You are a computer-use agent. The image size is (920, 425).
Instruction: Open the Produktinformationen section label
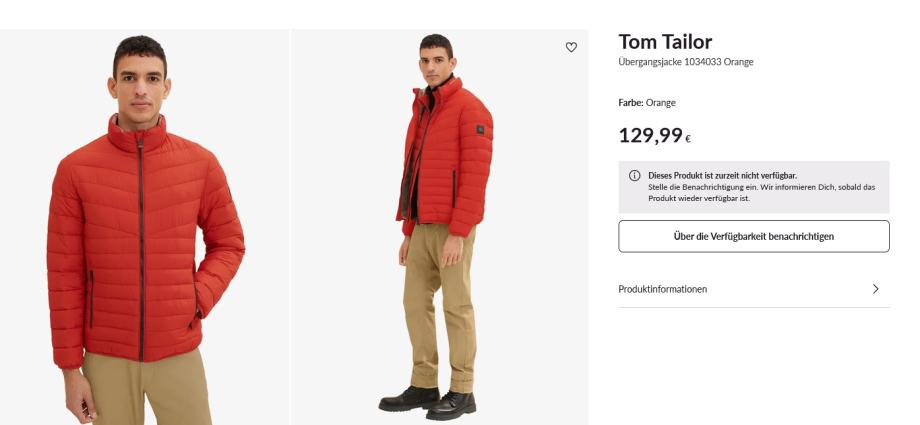663,289
